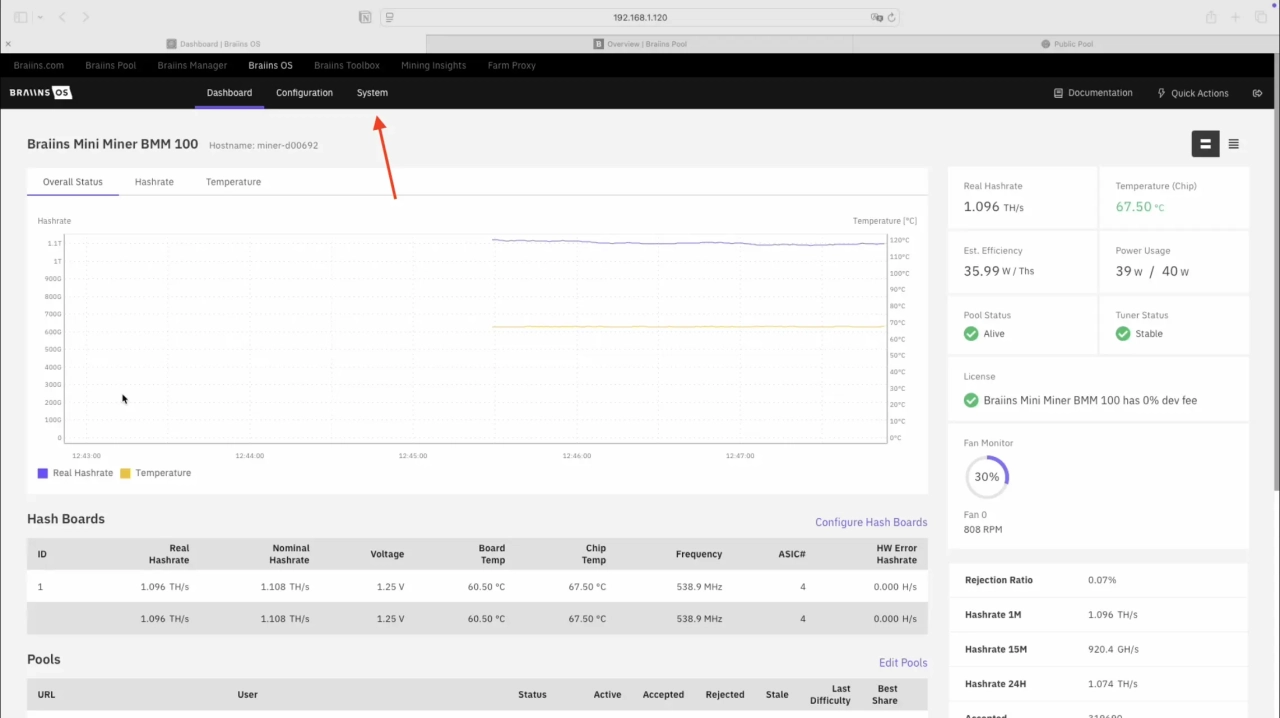Open Braiins Toolbox link
The width and height of the screenshot is (1280, 718).
pos(347,65)
